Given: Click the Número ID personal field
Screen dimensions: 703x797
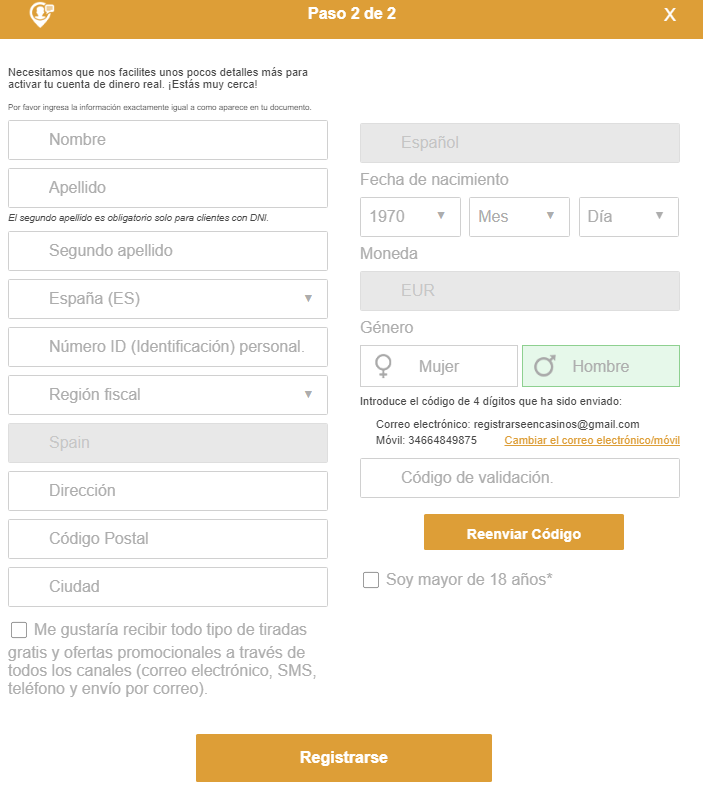Looking at the screenshot, I should (x=168, y=347).
